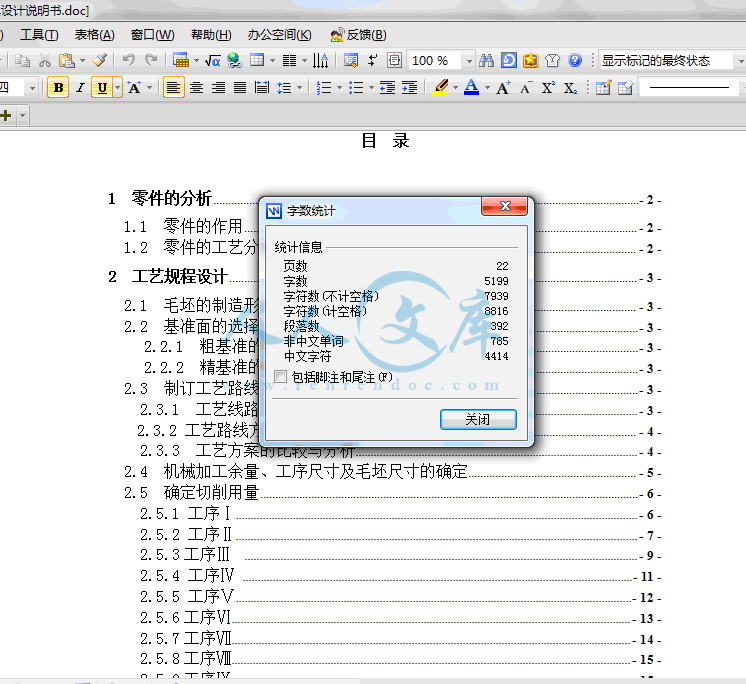Image resolution: width=746 pixels, height=684 pixels.
Task: Click the font color blue swatch button
Action: click(471, 88)
